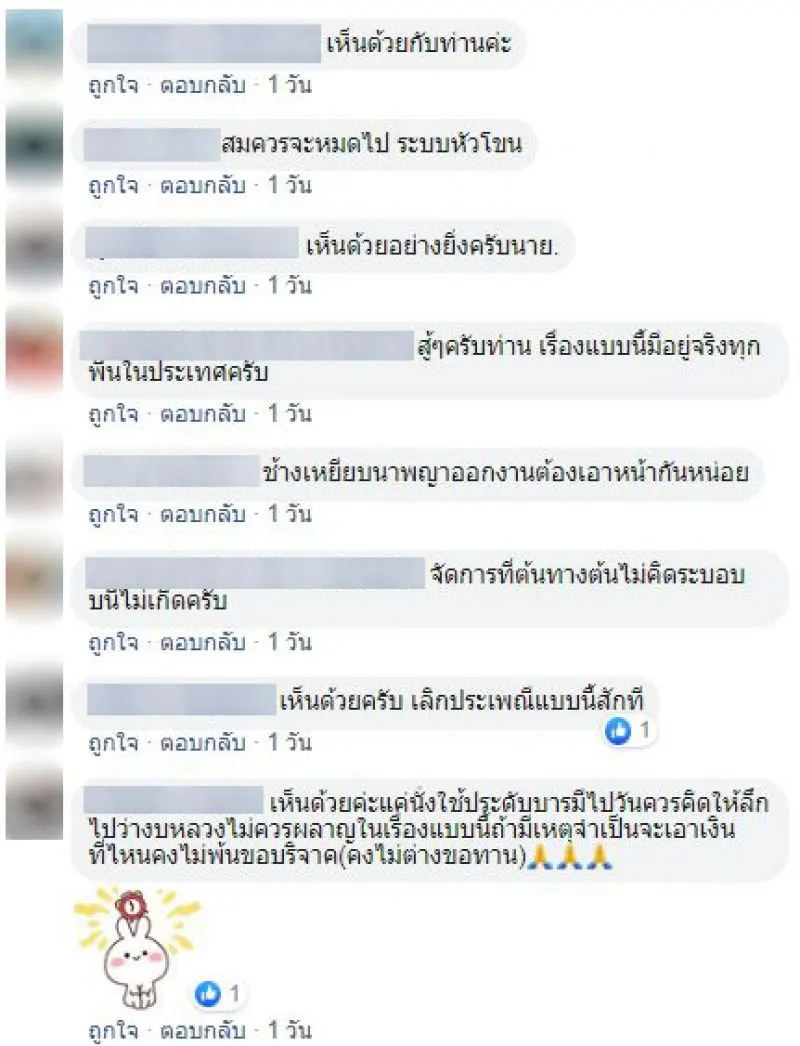
Task: Click the red avatar beside the สู้ๆครับท่าน comment
Action: [x=34, y=349]
